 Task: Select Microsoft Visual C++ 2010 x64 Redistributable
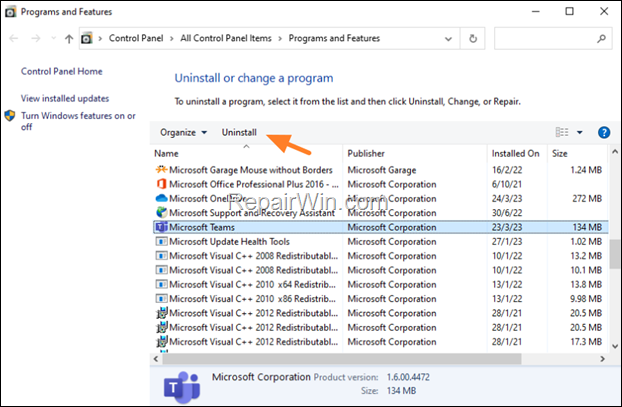click(x=252, y=284)
